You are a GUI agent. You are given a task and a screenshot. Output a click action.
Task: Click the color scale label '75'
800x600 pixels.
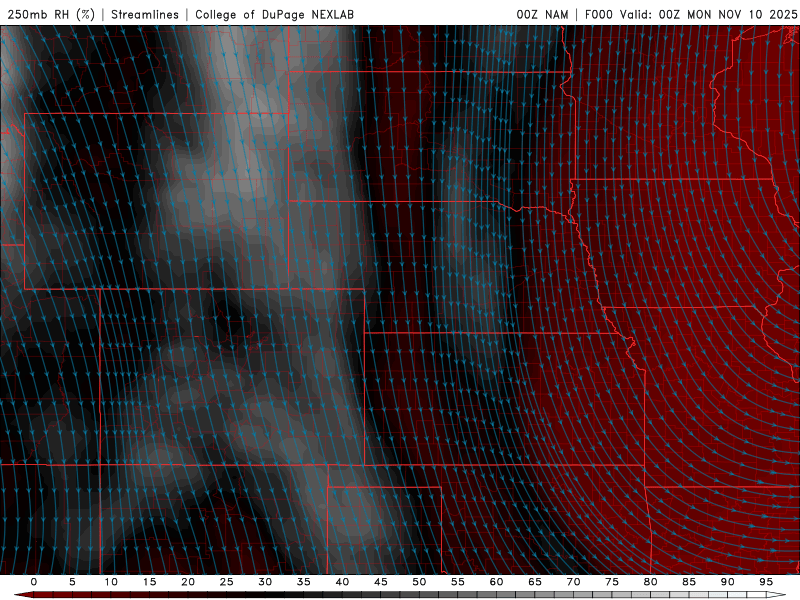[x=612, y=582]
